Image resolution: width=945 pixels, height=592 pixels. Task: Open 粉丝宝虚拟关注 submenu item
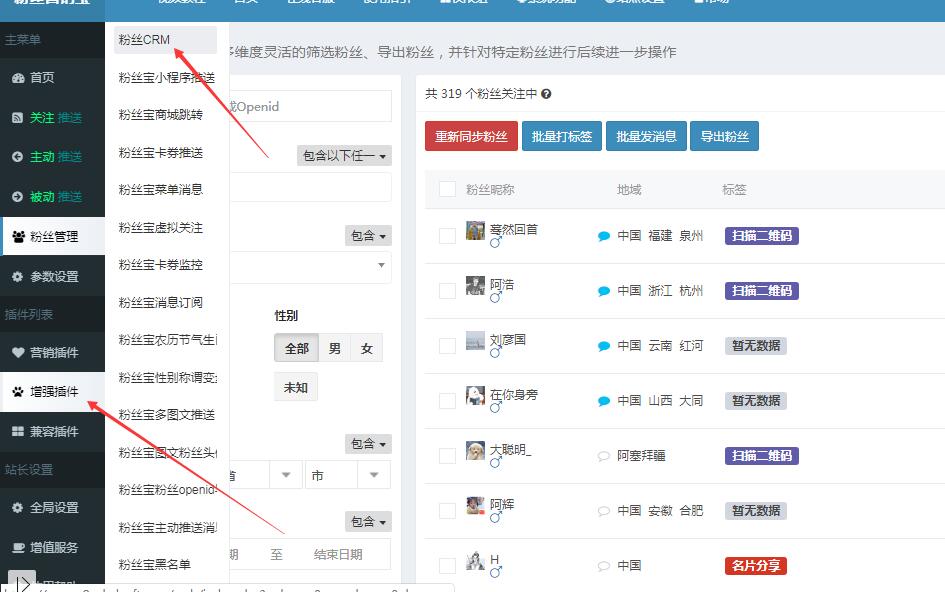click(161, 228)
